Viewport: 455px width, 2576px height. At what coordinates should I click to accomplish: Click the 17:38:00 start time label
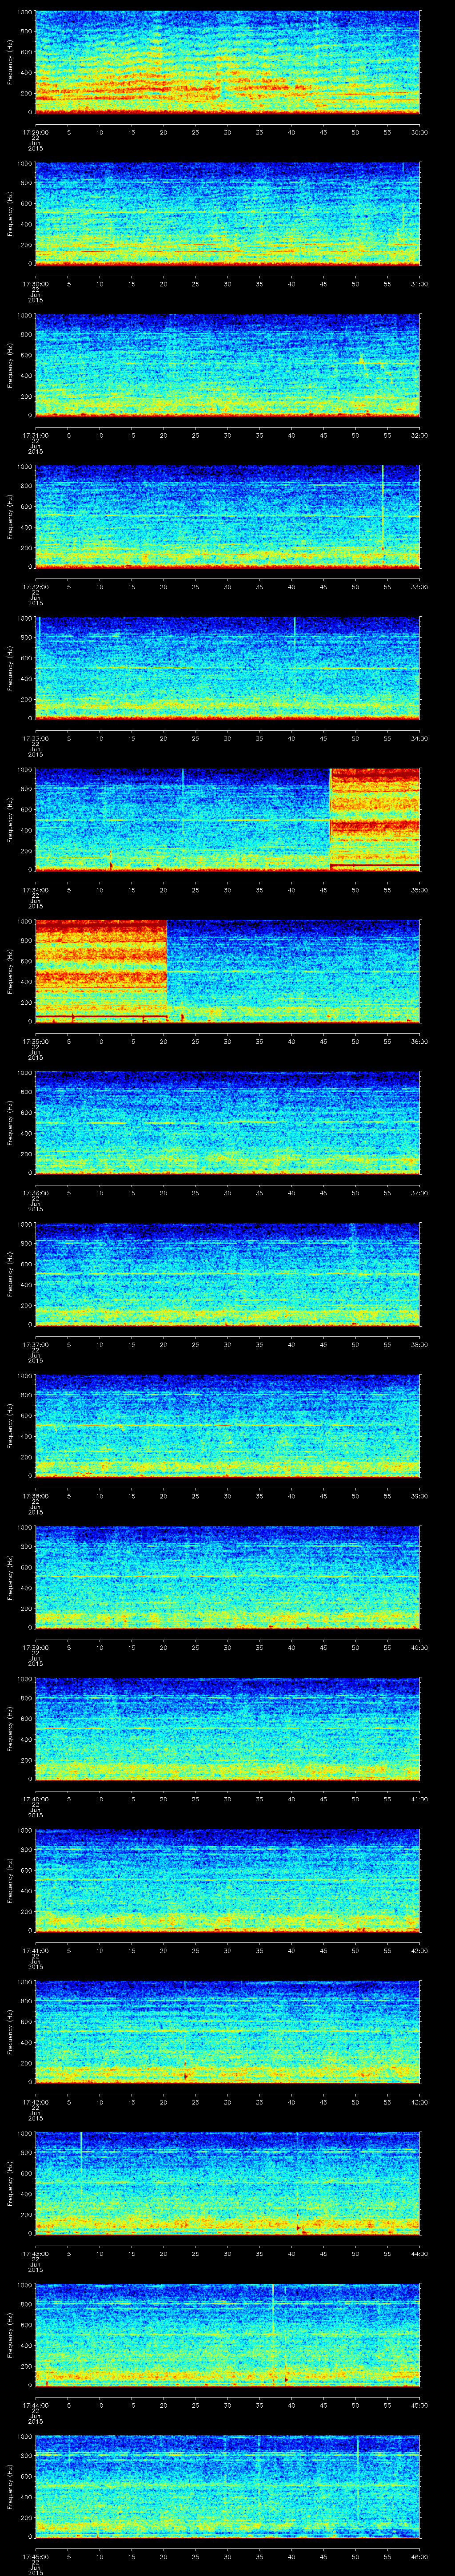pyautogui.click(x=35, y=1496)
